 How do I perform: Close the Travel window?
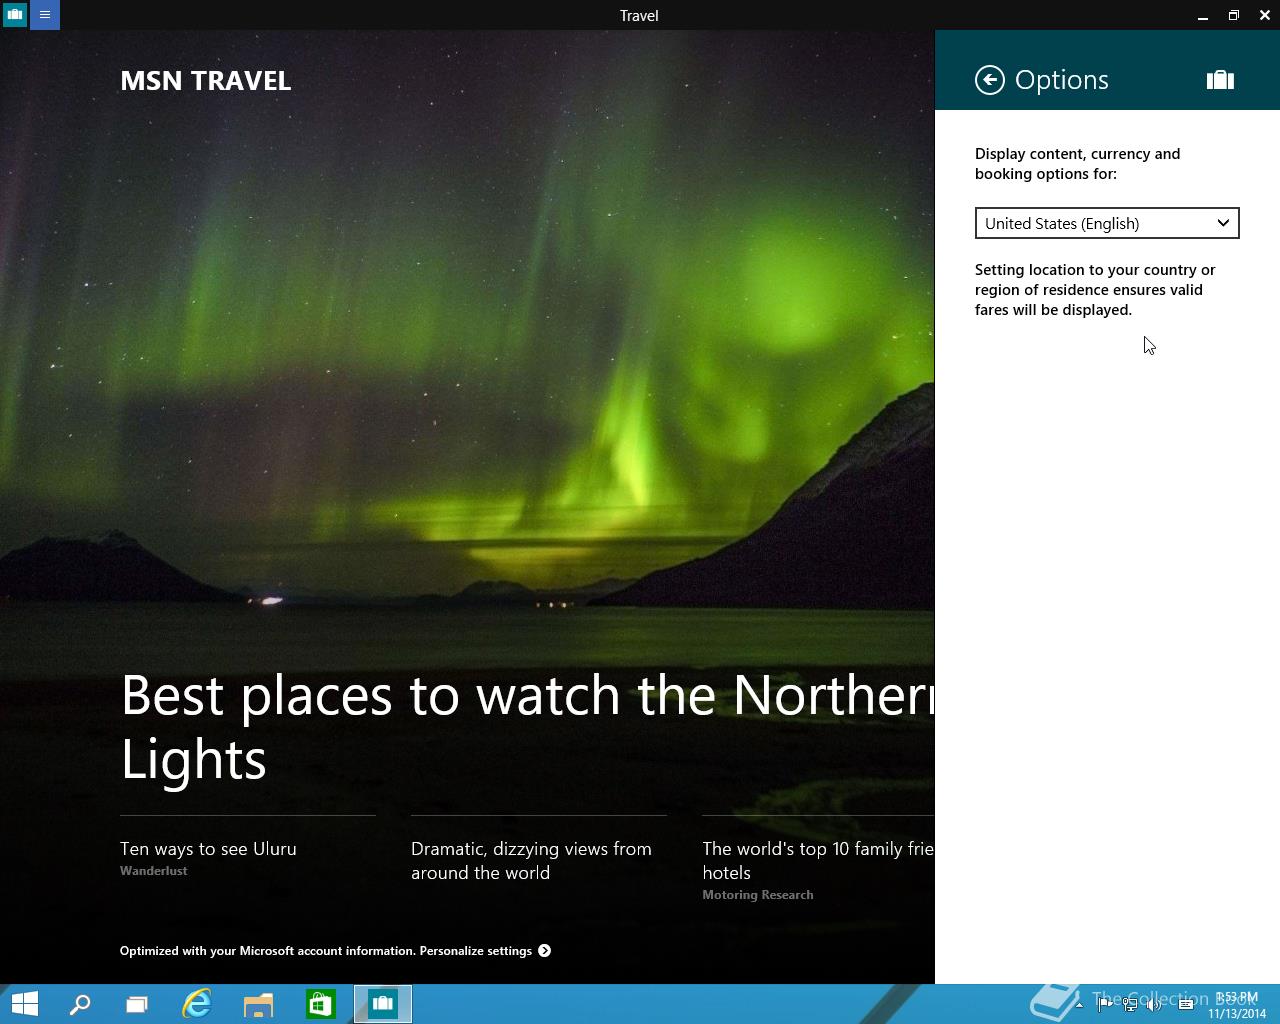pos(1265,15)
